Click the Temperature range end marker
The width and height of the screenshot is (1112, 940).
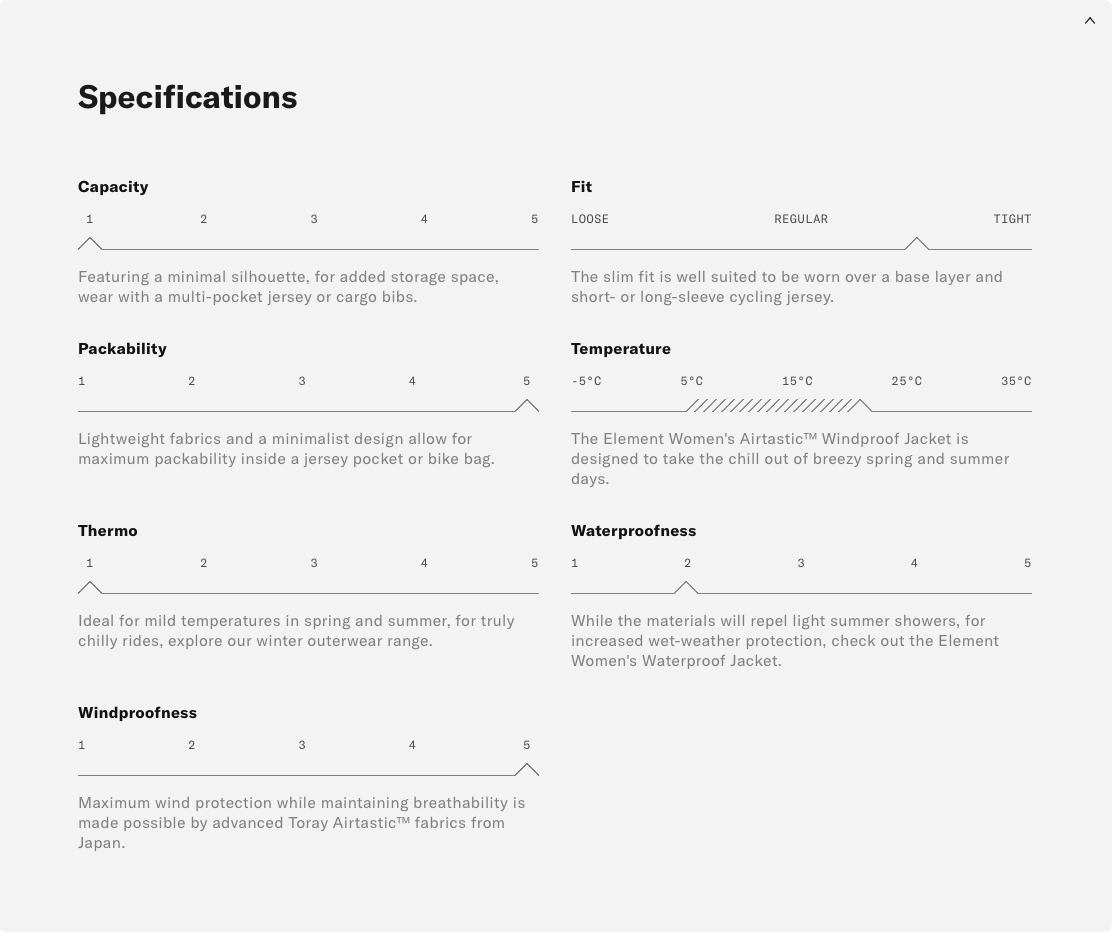(x=862, y=405)
